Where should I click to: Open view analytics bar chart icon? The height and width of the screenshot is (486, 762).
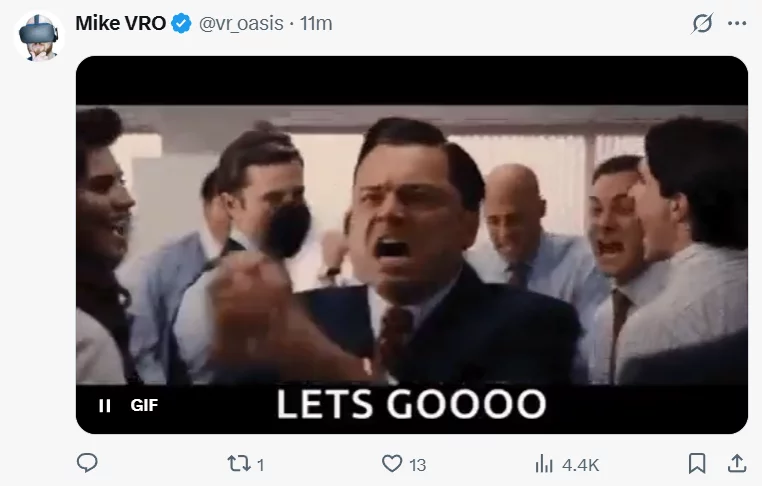tap(544, 464)
